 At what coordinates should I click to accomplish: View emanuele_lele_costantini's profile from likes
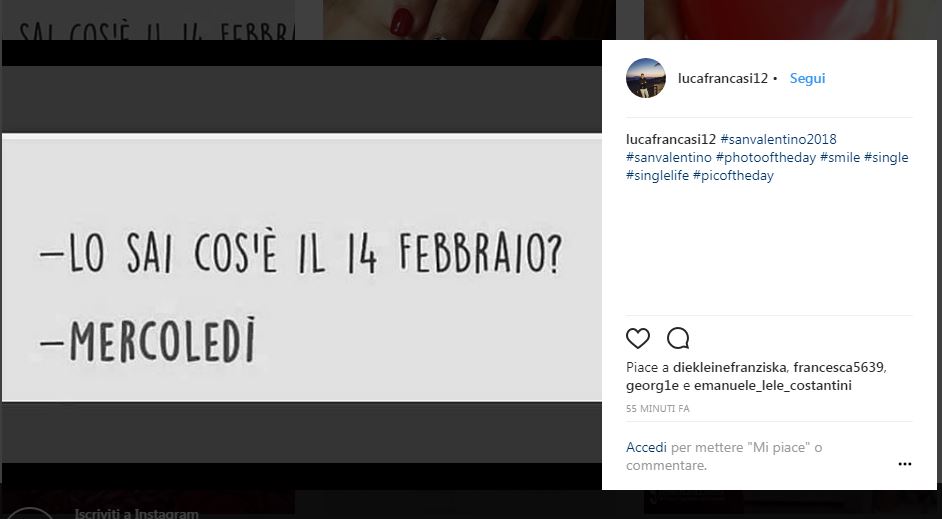(773, 386)
